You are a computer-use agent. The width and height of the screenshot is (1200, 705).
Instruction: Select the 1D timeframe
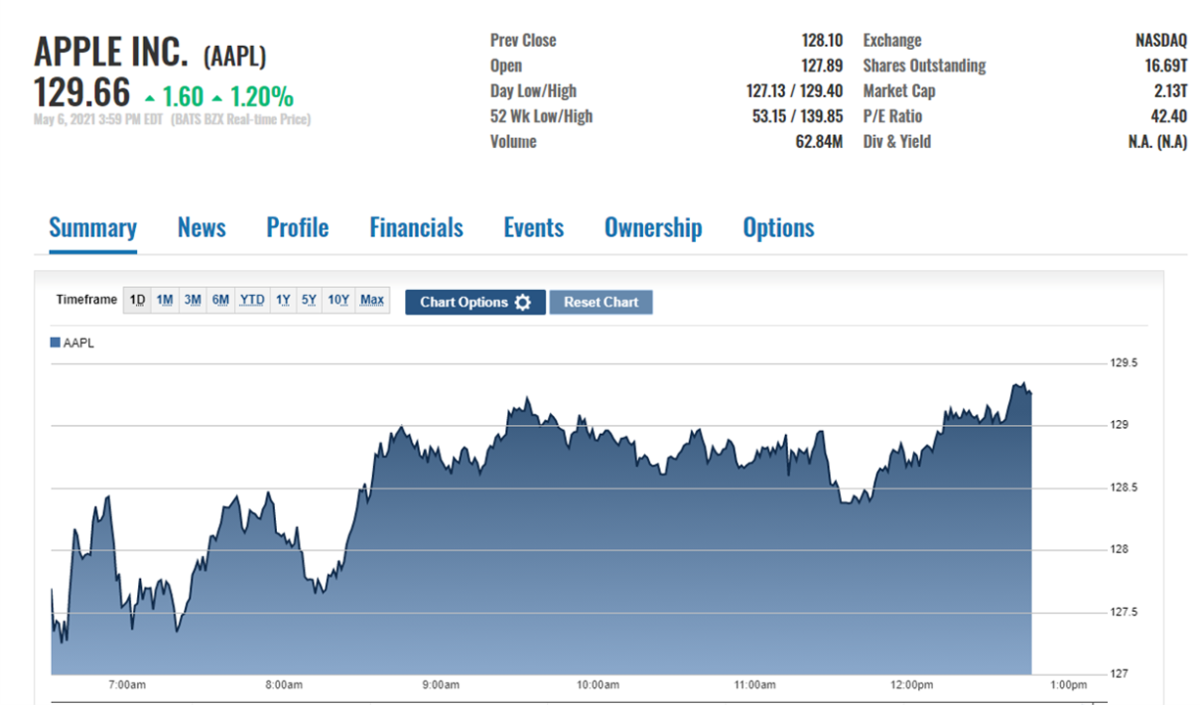(x=137, y=300)
